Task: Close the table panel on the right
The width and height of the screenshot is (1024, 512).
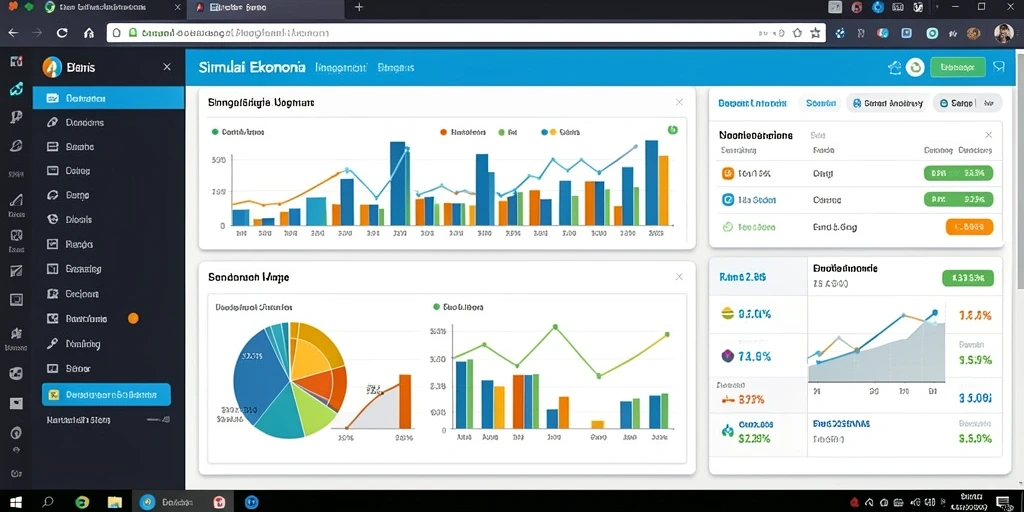Action: tap(988, 135)
